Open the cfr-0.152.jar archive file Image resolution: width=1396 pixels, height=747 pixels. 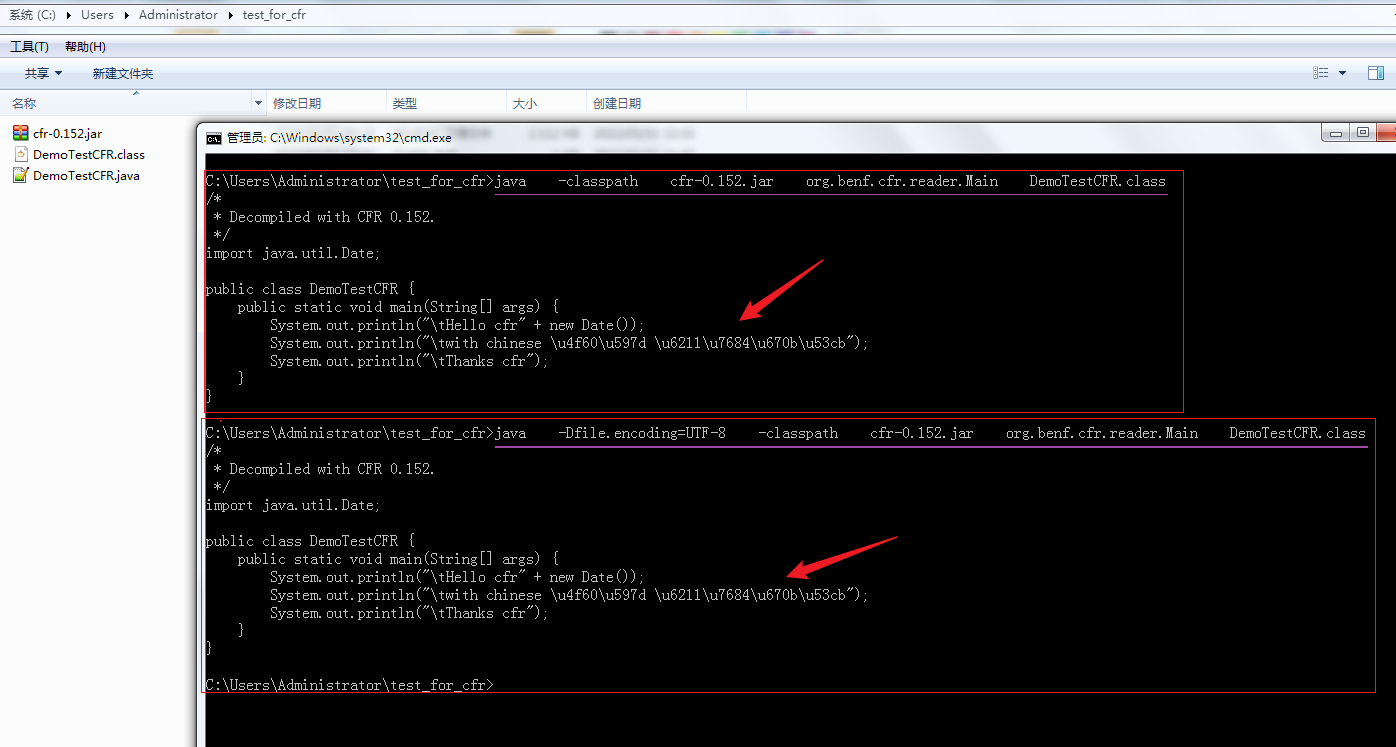click(x=66, y=133)
